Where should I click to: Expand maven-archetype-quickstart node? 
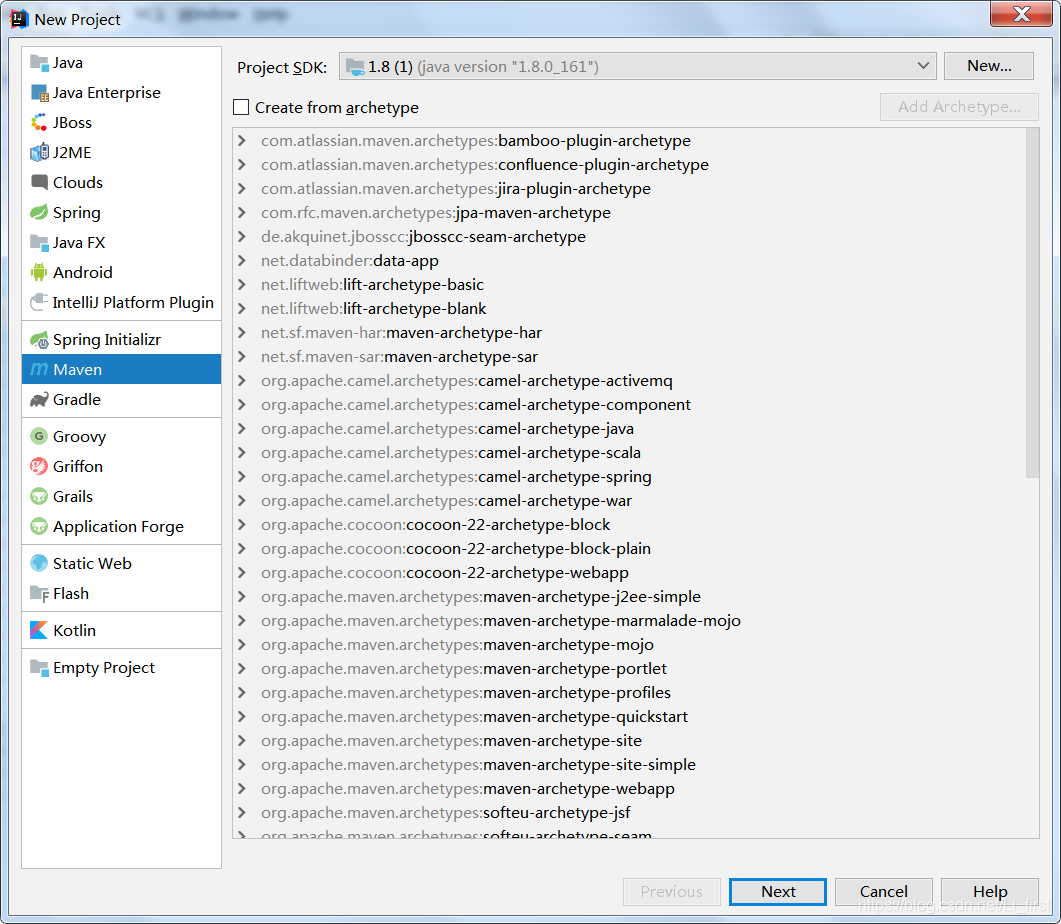tap(242, 716)
